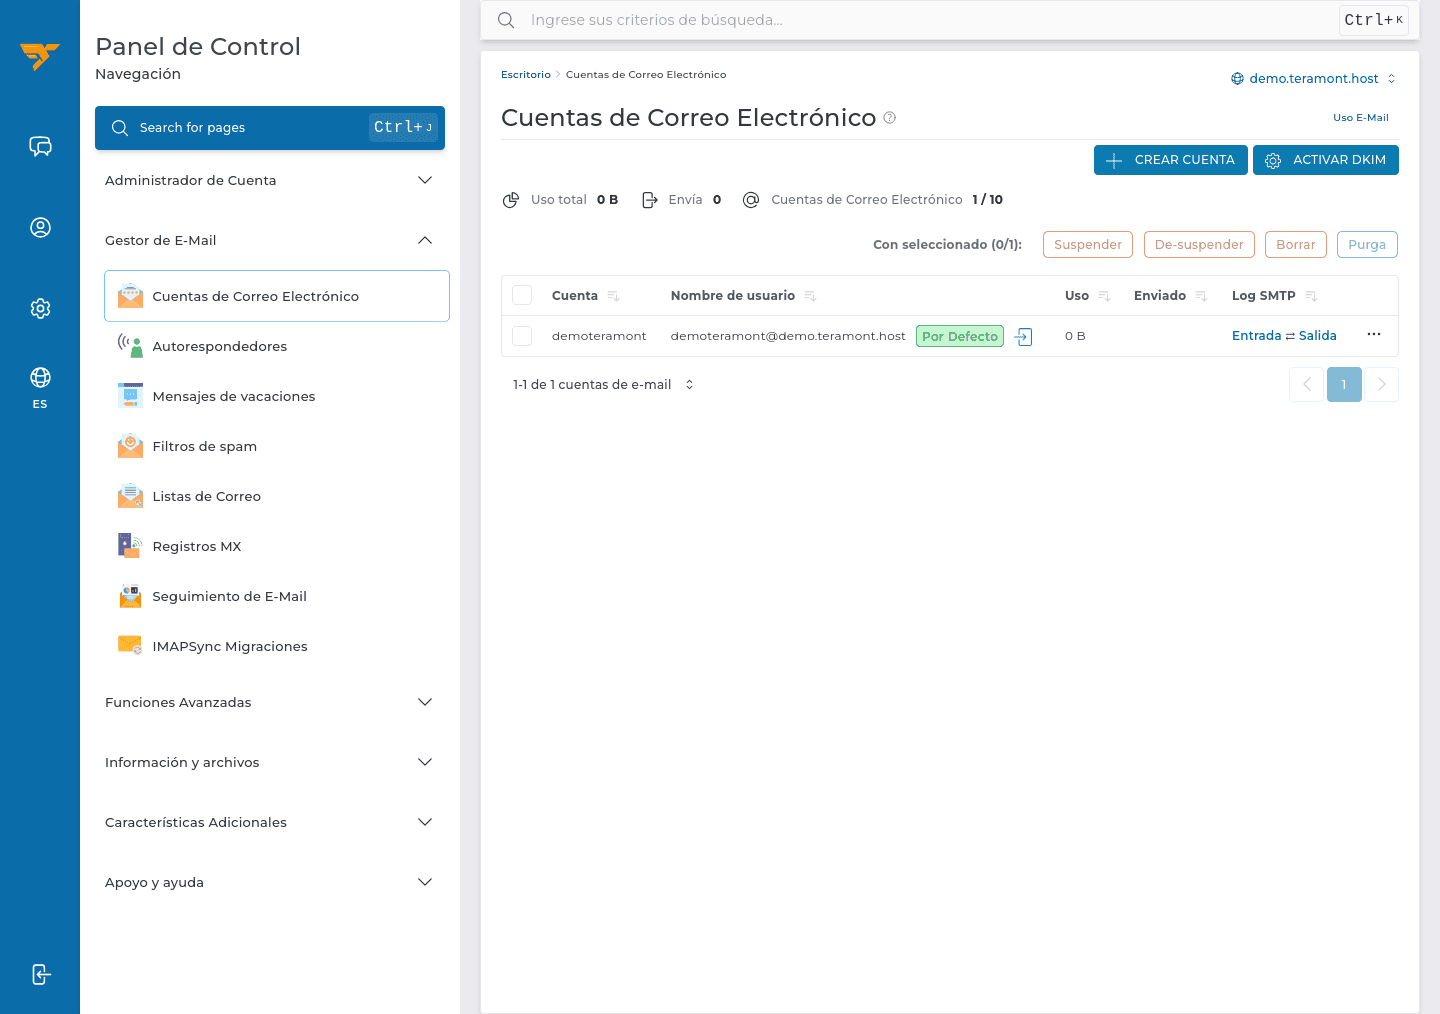Click login-as icon beside Por Defecto
This screenshot has height=1014, width=1440.
click(x=1023, y=337)
